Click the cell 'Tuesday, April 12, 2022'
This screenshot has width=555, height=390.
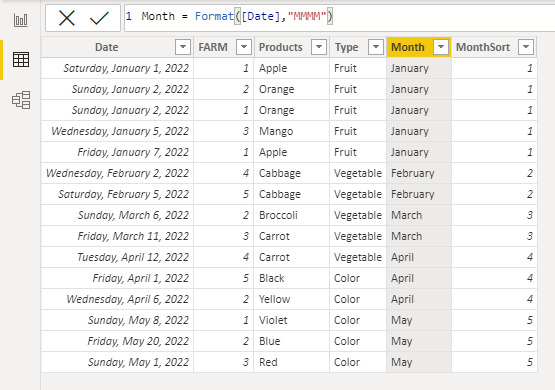click(118, 257)
